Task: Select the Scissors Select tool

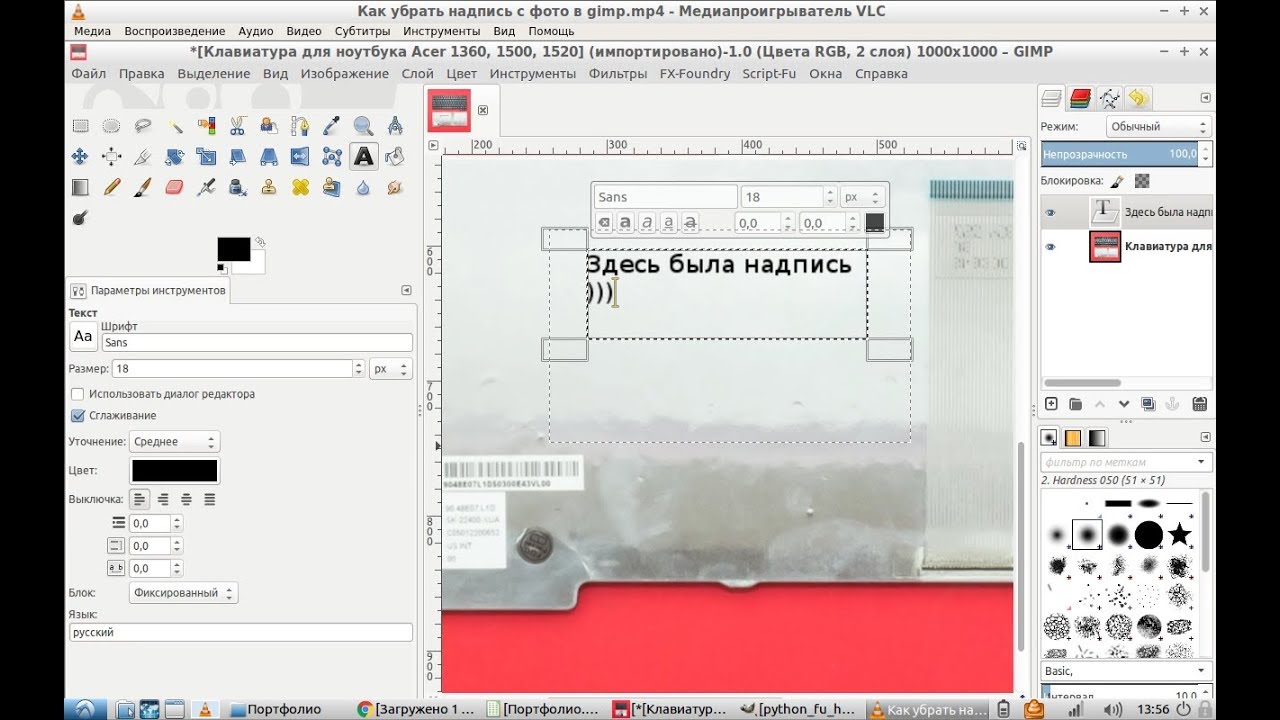Action: click(x=238, y=126)
